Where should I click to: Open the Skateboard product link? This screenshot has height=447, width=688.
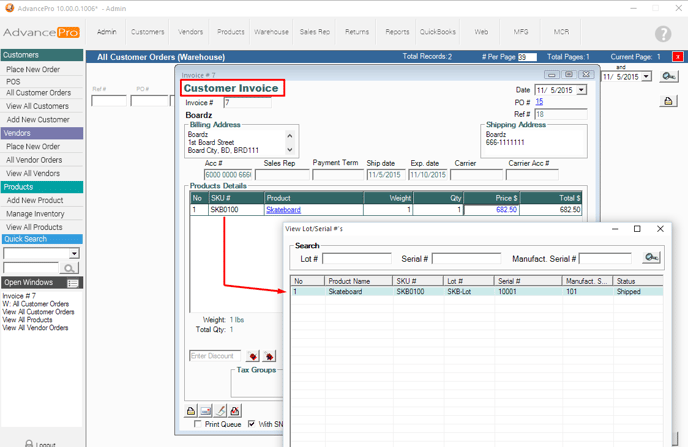283,210
